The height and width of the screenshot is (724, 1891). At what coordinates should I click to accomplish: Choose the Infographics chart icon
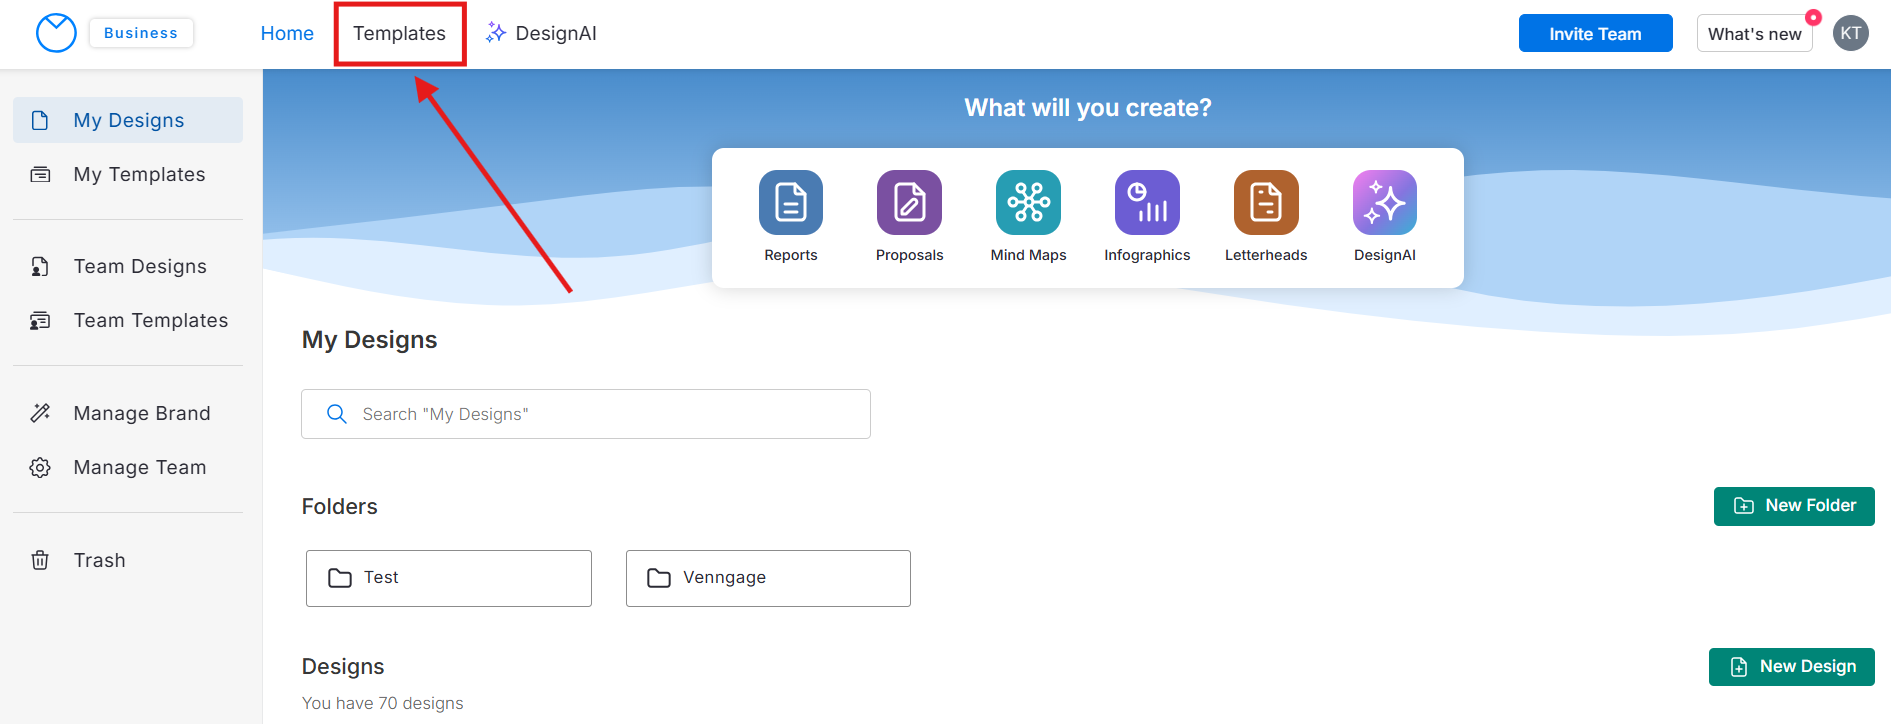pos(1147,202)
